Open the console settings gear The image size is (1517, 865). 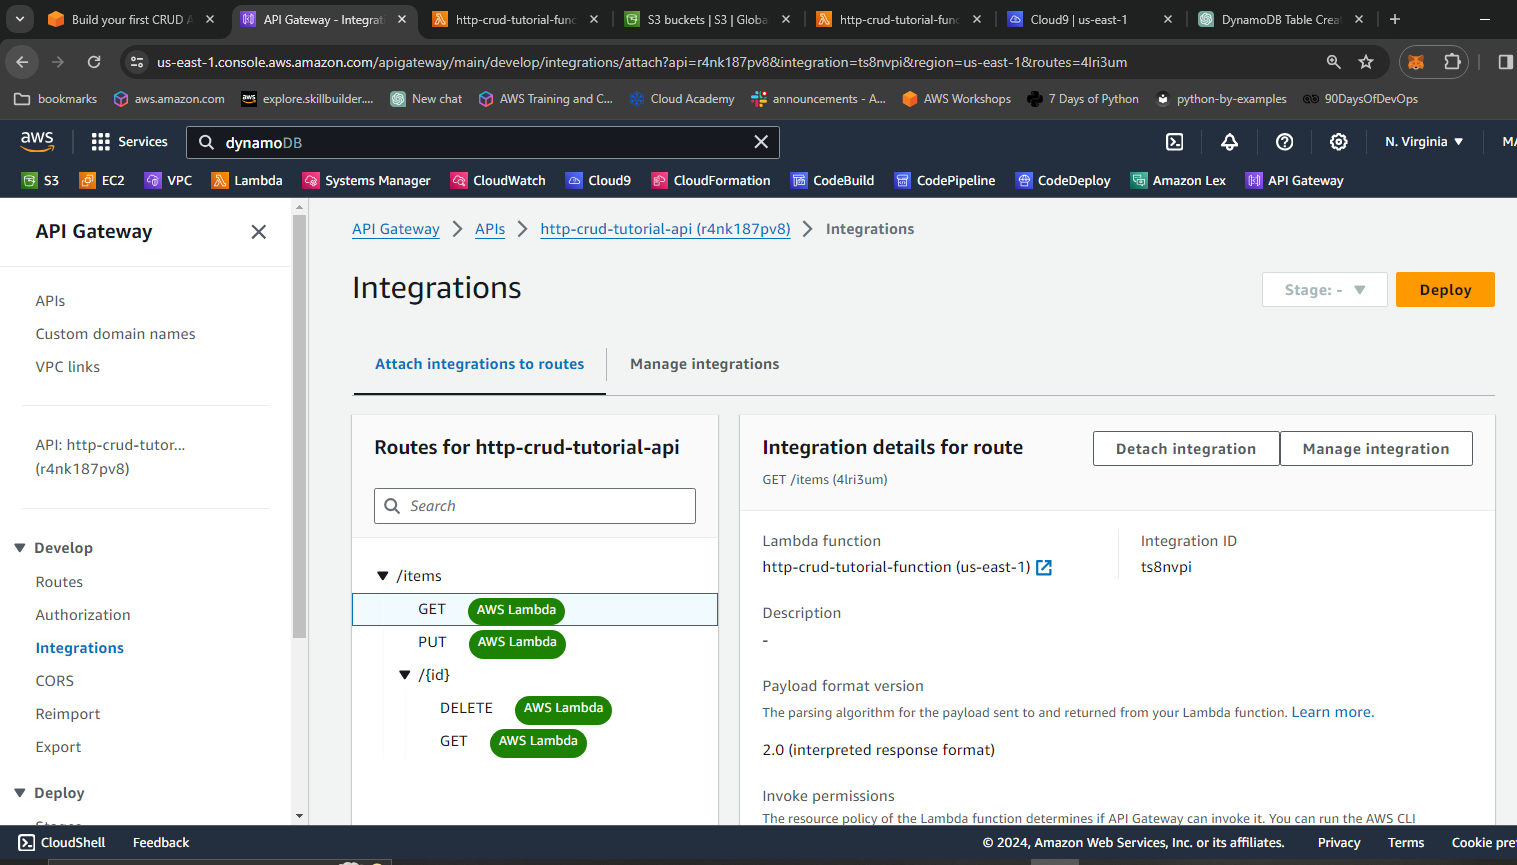click(1339, 142)
